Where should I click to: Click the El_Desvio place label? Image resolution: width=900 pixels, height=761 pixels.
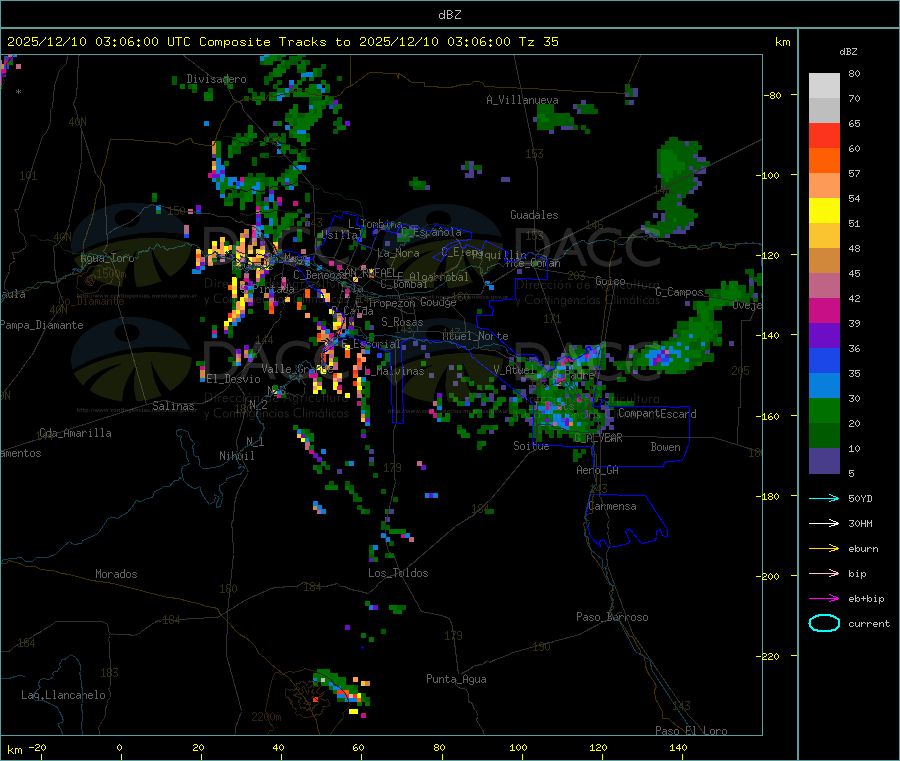234,379
